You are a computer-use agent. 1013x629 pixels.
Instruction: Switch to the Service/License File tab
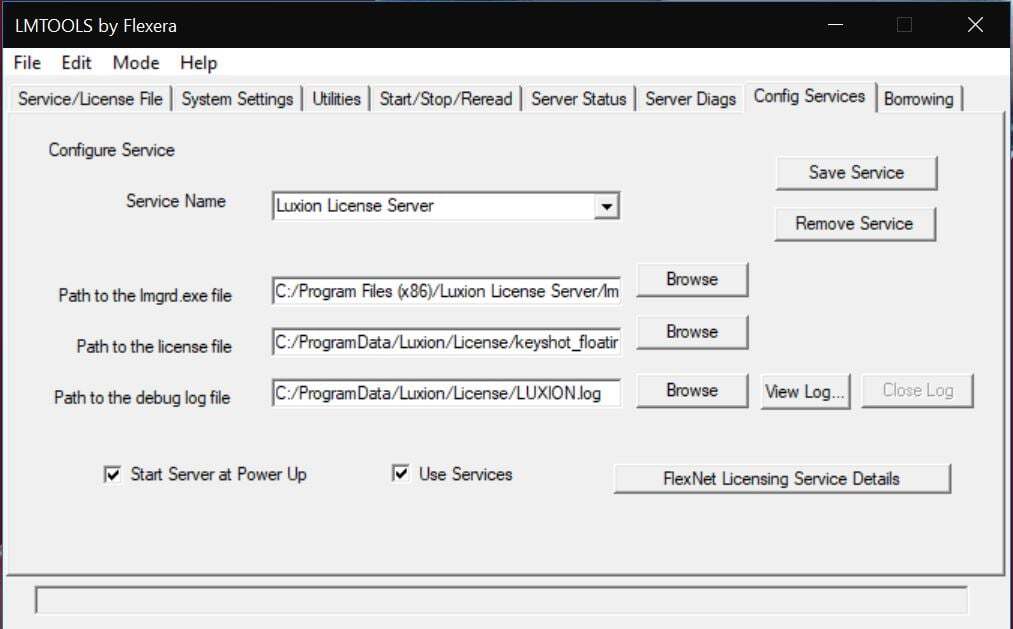[90, 99]
